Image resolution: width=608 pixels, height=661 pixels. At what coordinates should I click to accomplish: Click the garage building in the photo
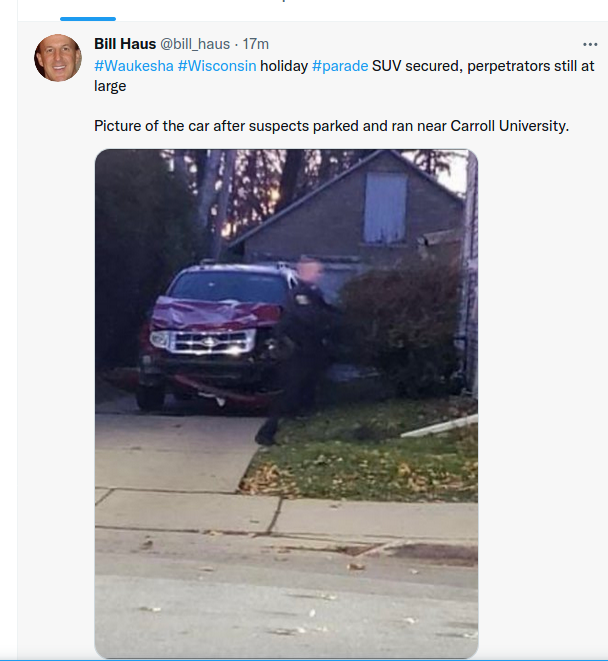(x=350, y=211)
